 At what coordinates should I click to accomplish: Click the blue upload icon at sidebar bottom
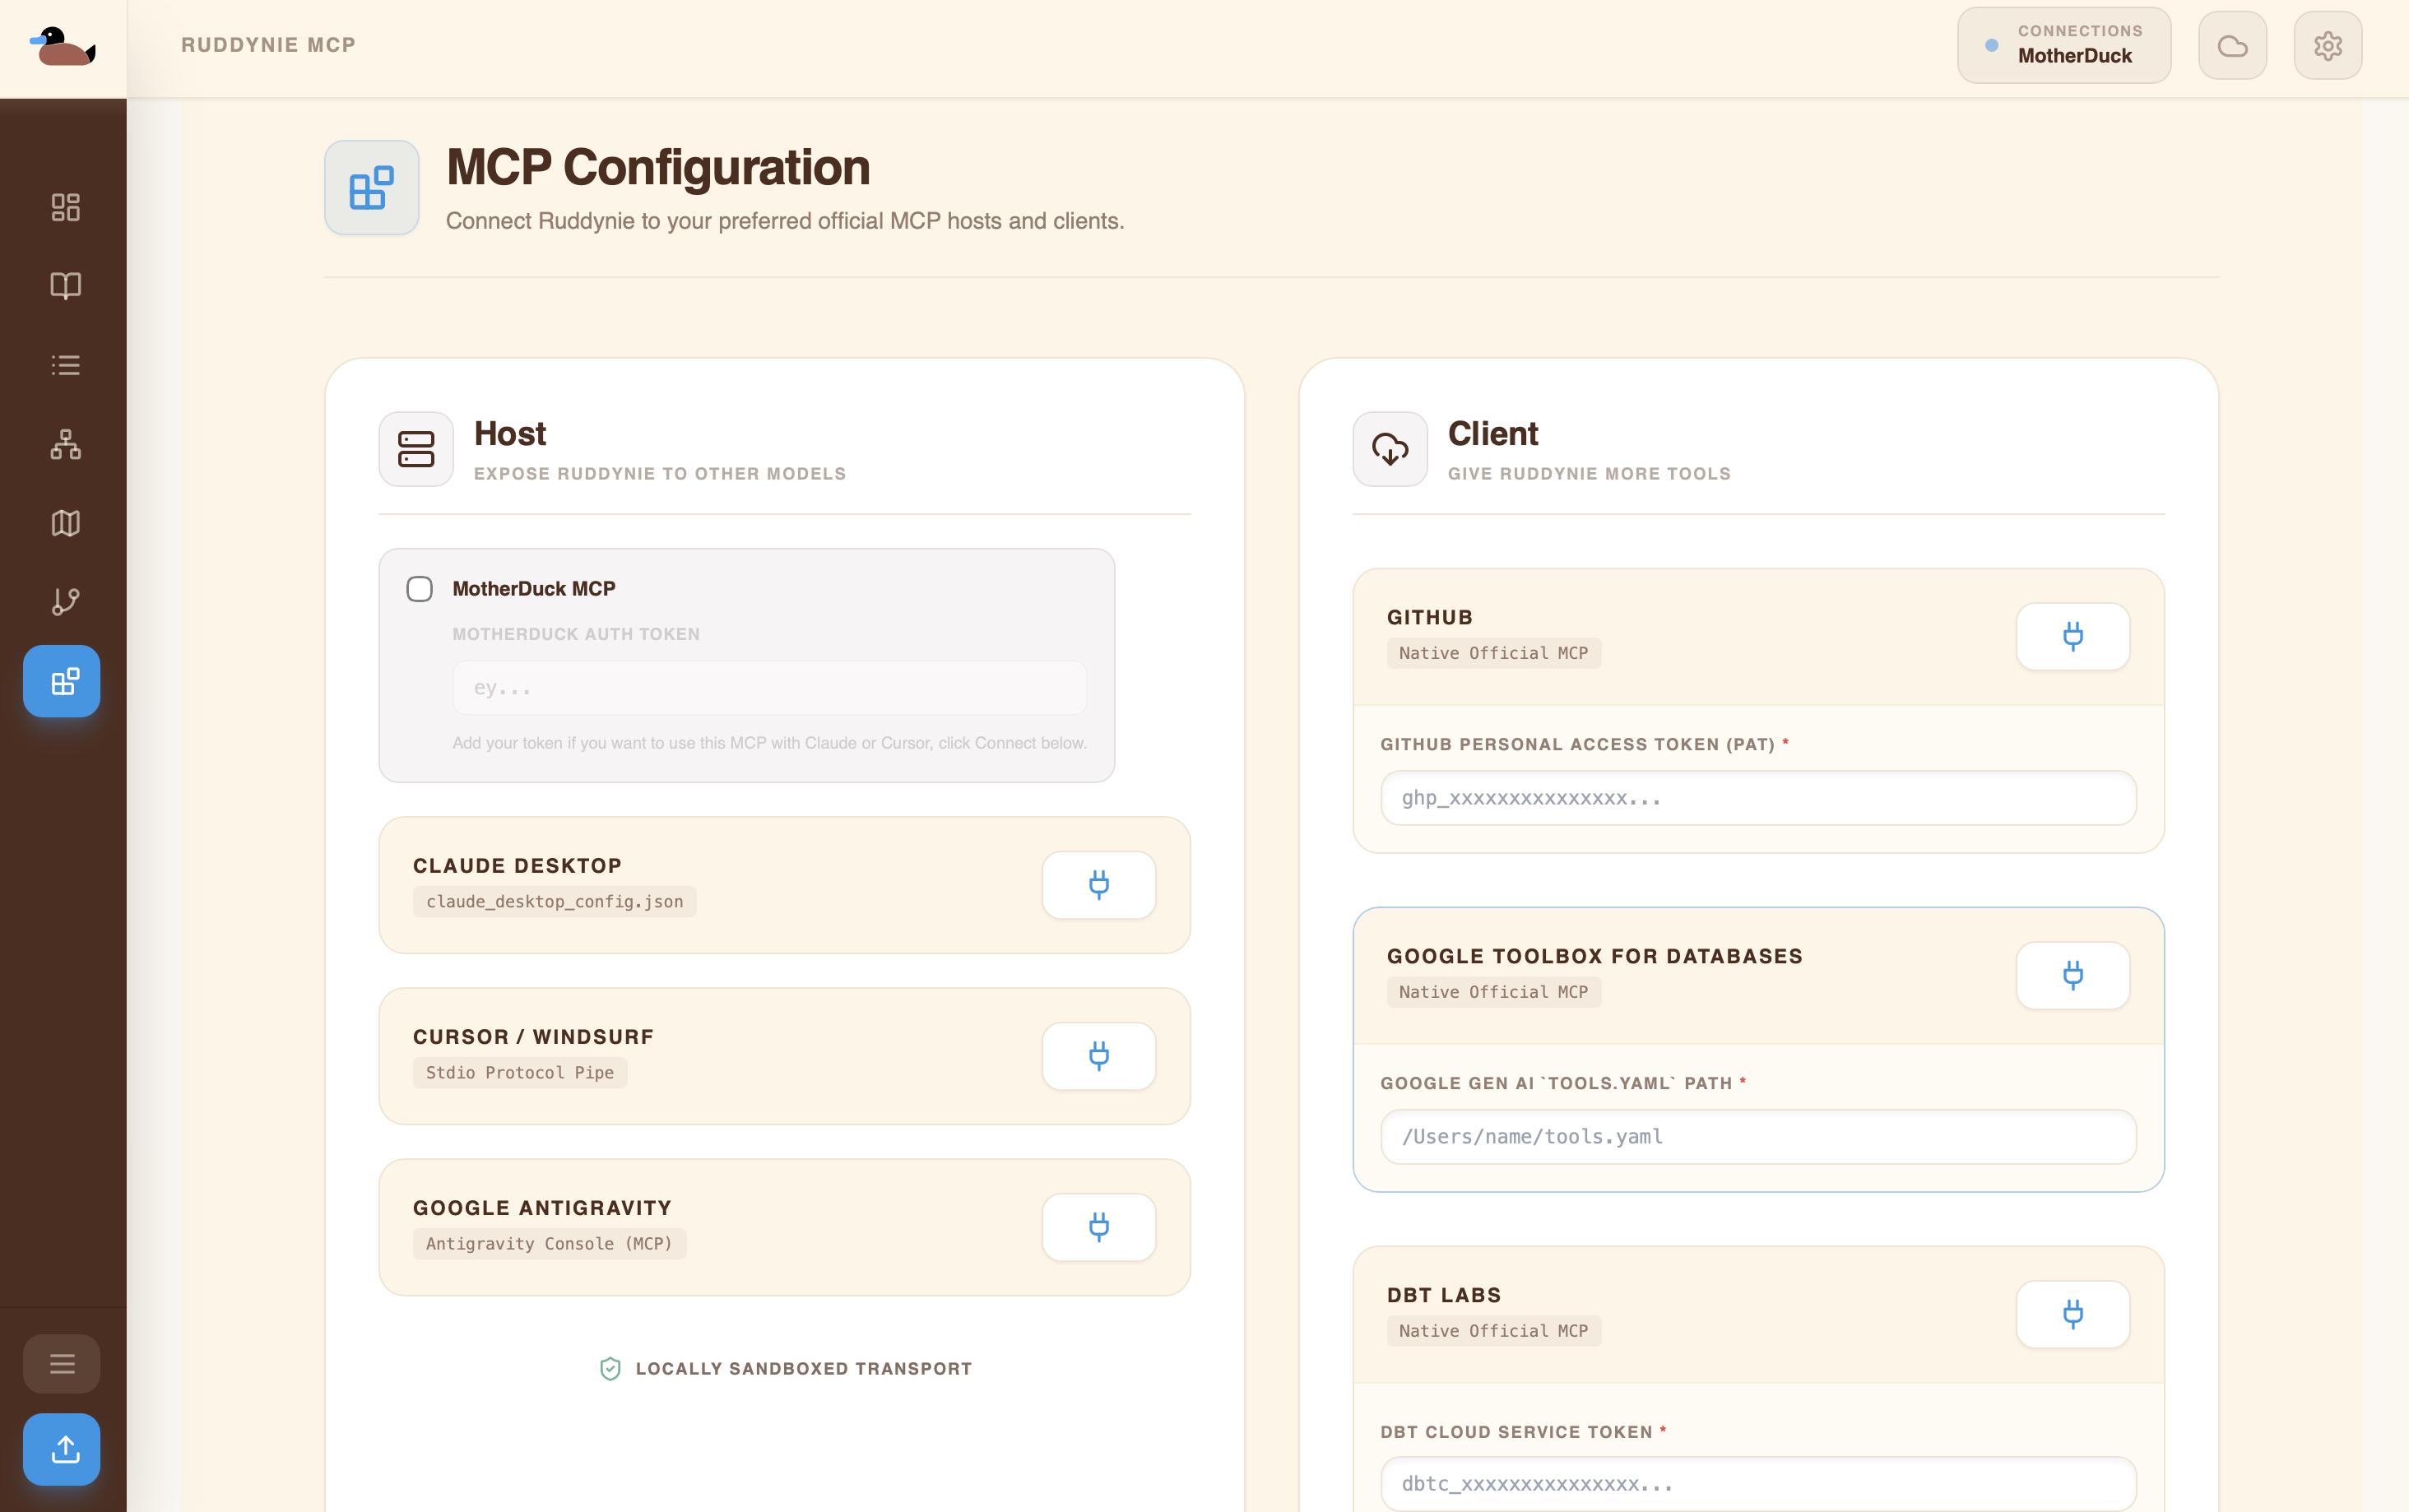(62, 1449)
